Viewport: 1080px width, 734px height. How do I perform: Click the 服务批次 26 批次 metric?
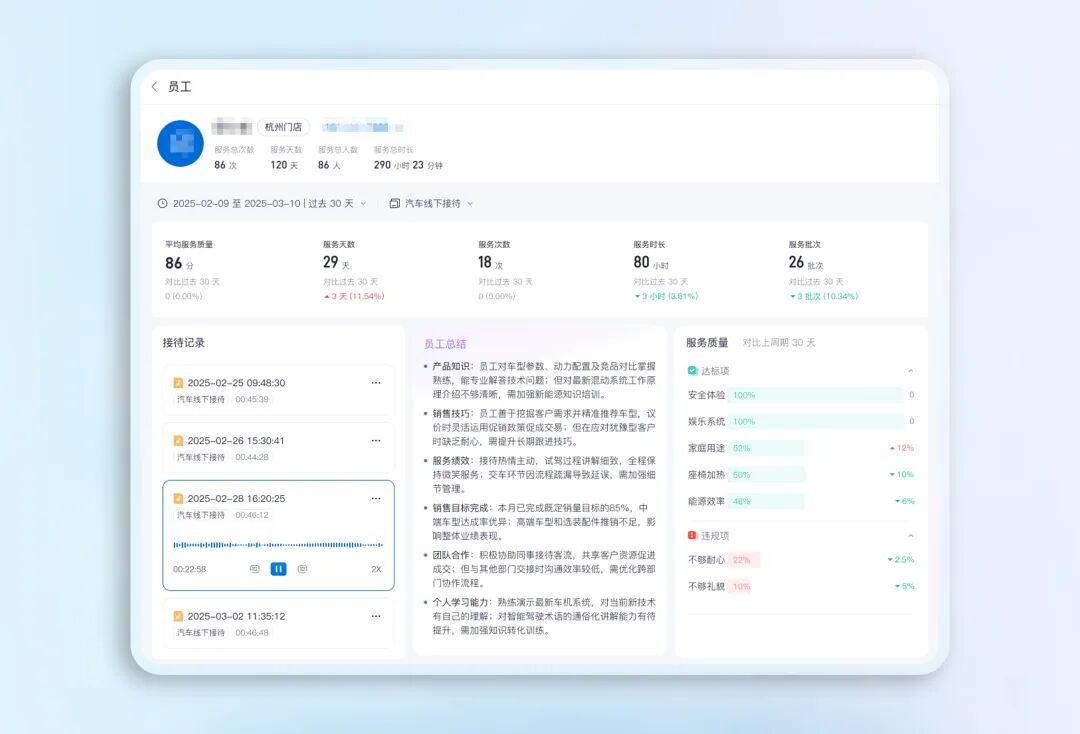point(823,270)
